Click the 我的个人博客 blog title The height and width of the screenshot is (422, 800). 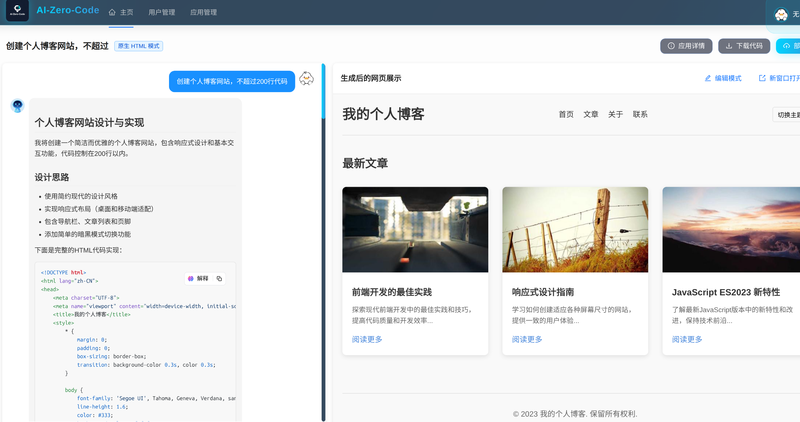[383, 114]
